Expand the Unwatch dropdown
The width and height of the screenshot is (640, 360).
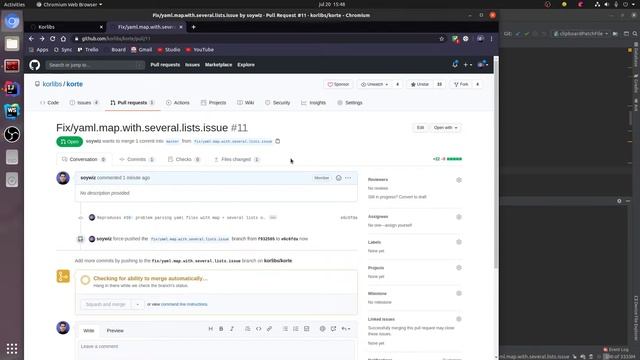374,84
